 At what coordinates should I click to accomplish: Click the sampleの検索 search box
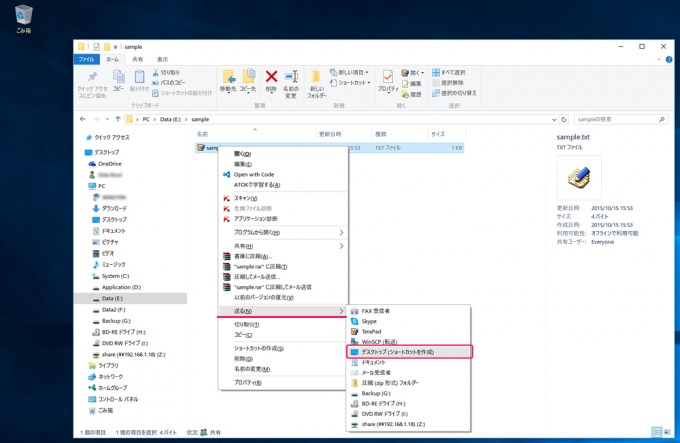click(x=621, y=119)
